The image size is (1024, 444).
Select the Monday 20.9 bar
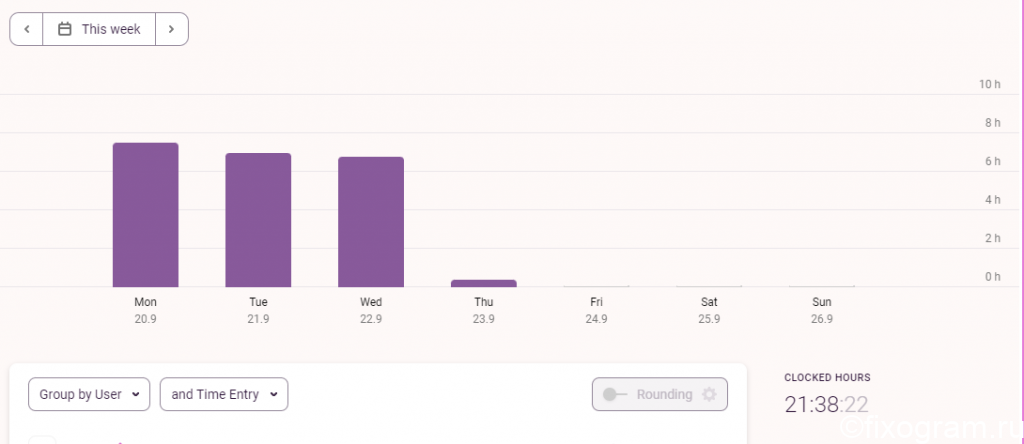coord(146,215)
